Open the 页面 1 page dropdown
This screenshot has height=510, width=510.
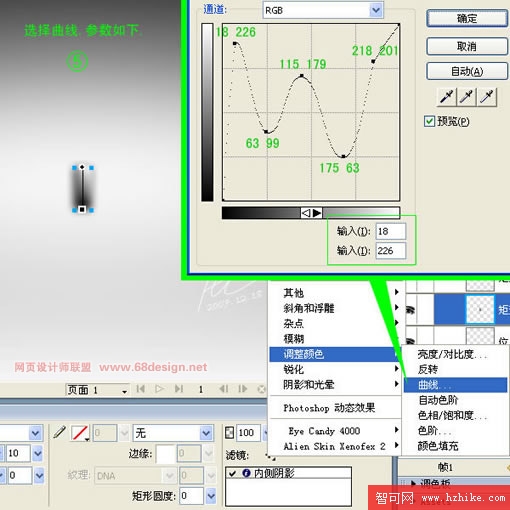click(x=97, y=390)
